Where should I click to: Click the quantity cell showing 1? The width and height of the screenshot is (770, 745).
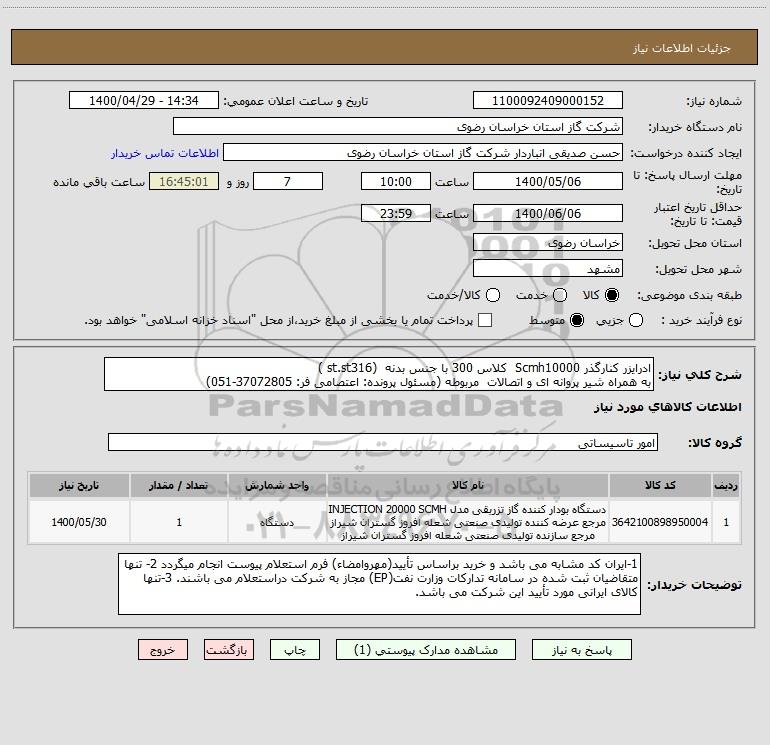179,522
